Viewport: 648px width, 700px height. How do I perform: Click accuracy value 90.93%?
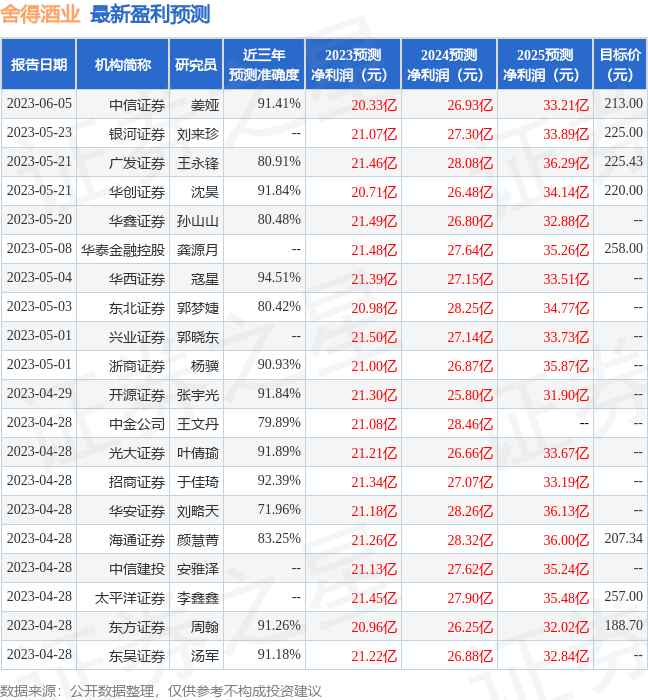coord(279,365)
